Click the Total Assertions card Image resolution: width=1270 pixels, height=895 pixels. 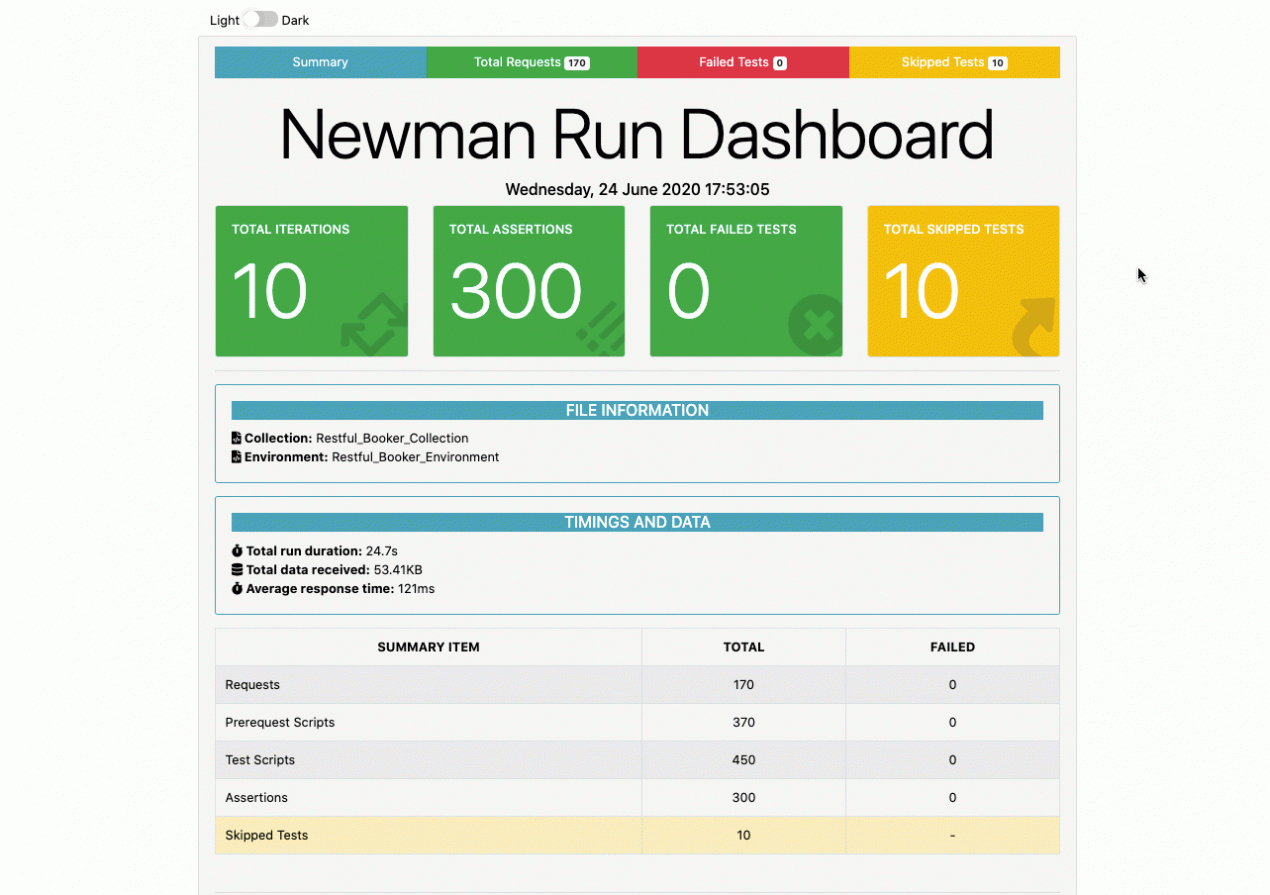529,281
